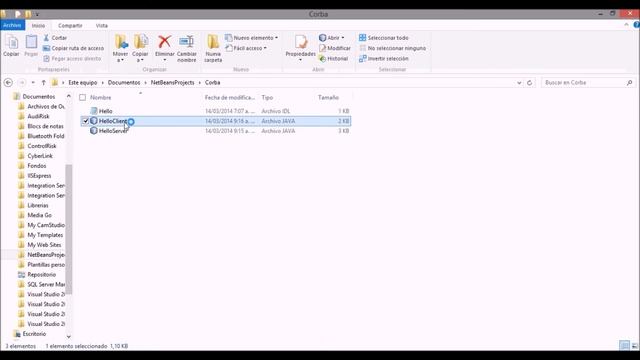
Task: Go up one folder level arrow
Action: point(43,82)
